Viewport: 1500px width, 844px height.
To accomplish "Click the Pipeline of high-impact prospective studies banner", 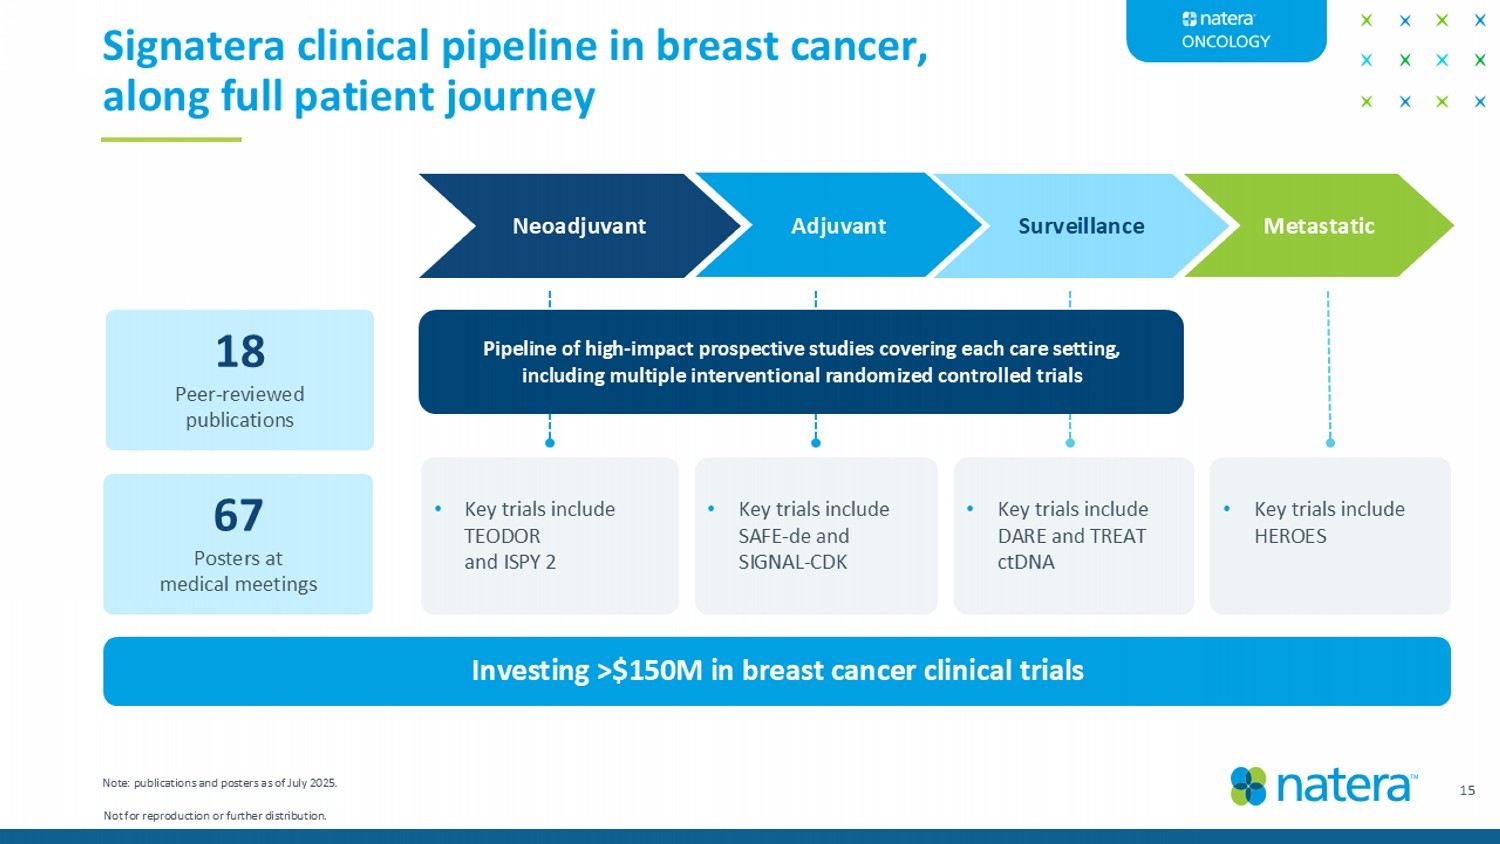I will pos(801,362).
